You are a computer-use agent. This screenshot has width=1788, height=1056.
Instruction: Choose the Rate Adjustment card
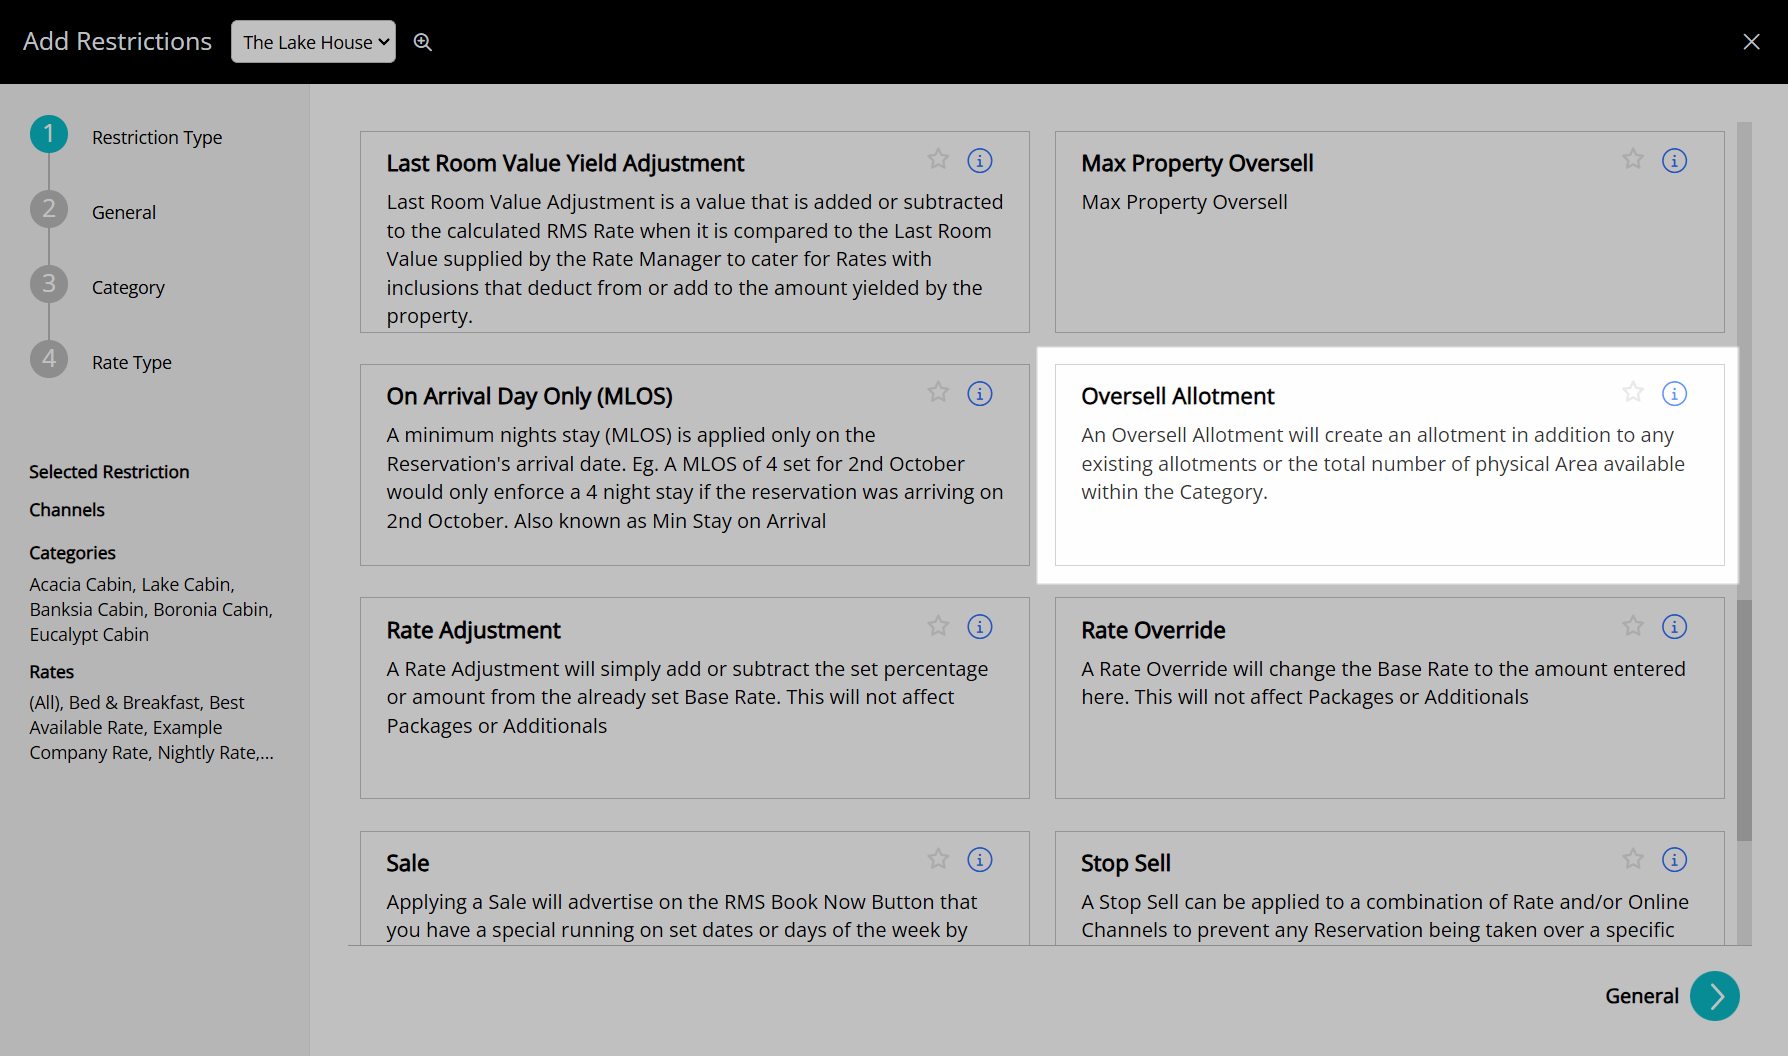point(695,698)
